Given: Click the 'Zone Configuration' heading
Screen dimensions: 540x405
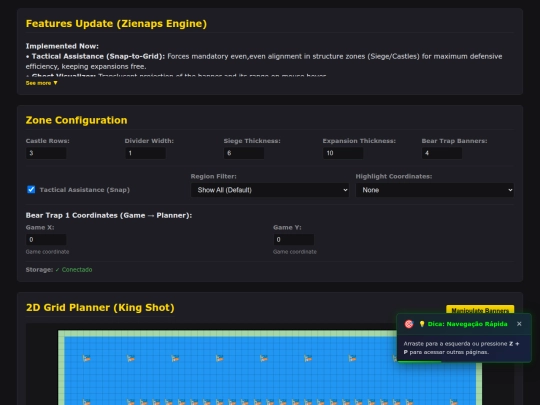Looking at the screenshot, I should pos(76,120).
